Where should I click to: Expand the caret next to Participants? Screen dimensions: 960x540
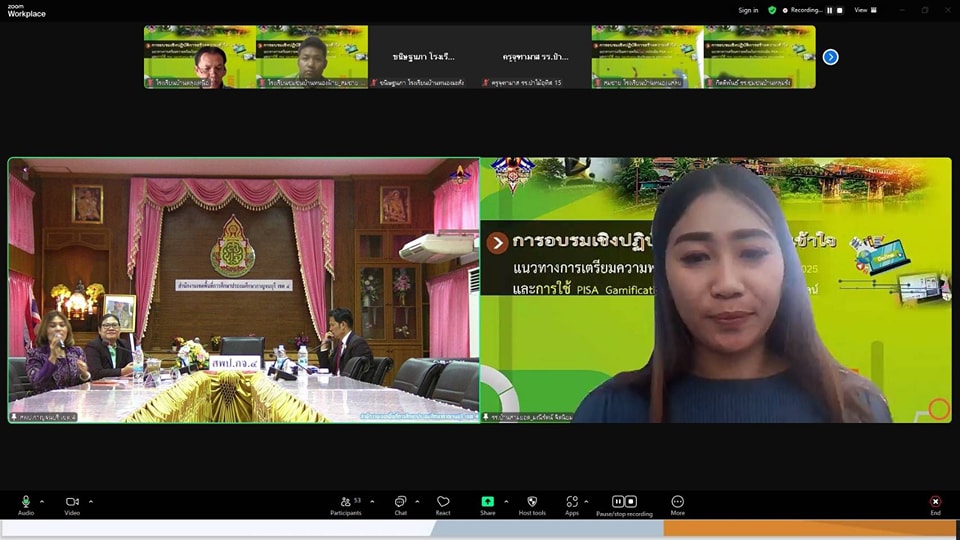tap(372, 501)
